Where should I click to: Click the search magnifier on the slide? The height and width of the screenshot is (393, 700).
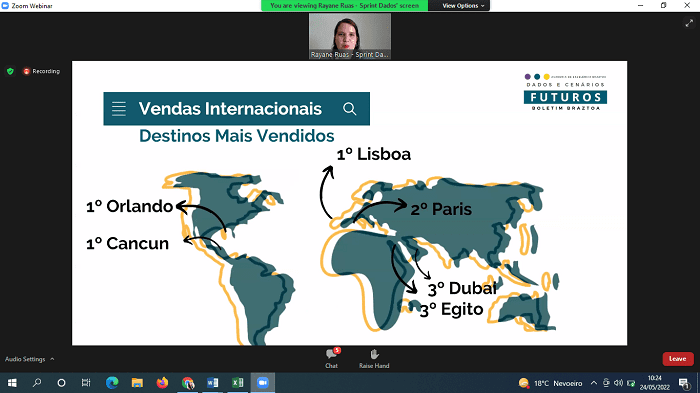[x=350, y=109]
